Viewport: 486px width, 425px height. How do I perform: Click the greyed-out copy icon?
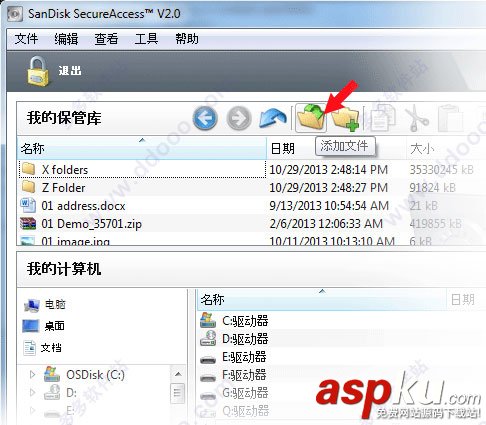click(x=382, y=118)
